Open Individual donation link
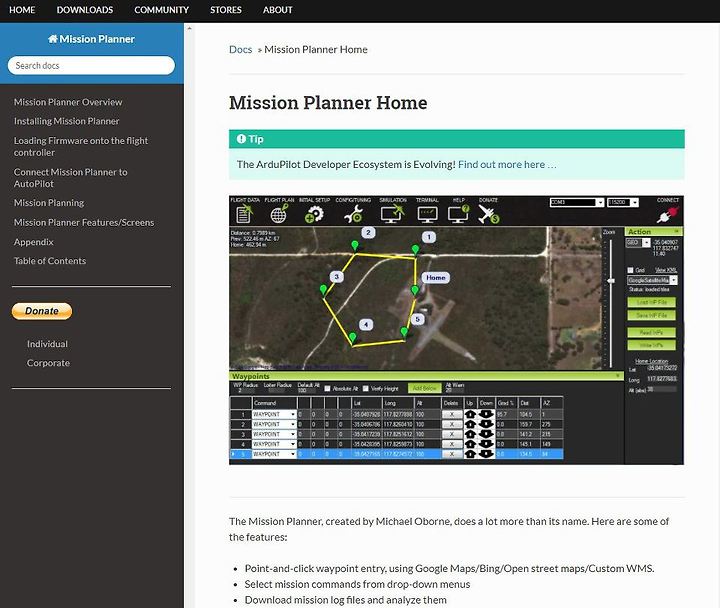 coord(47,344)
